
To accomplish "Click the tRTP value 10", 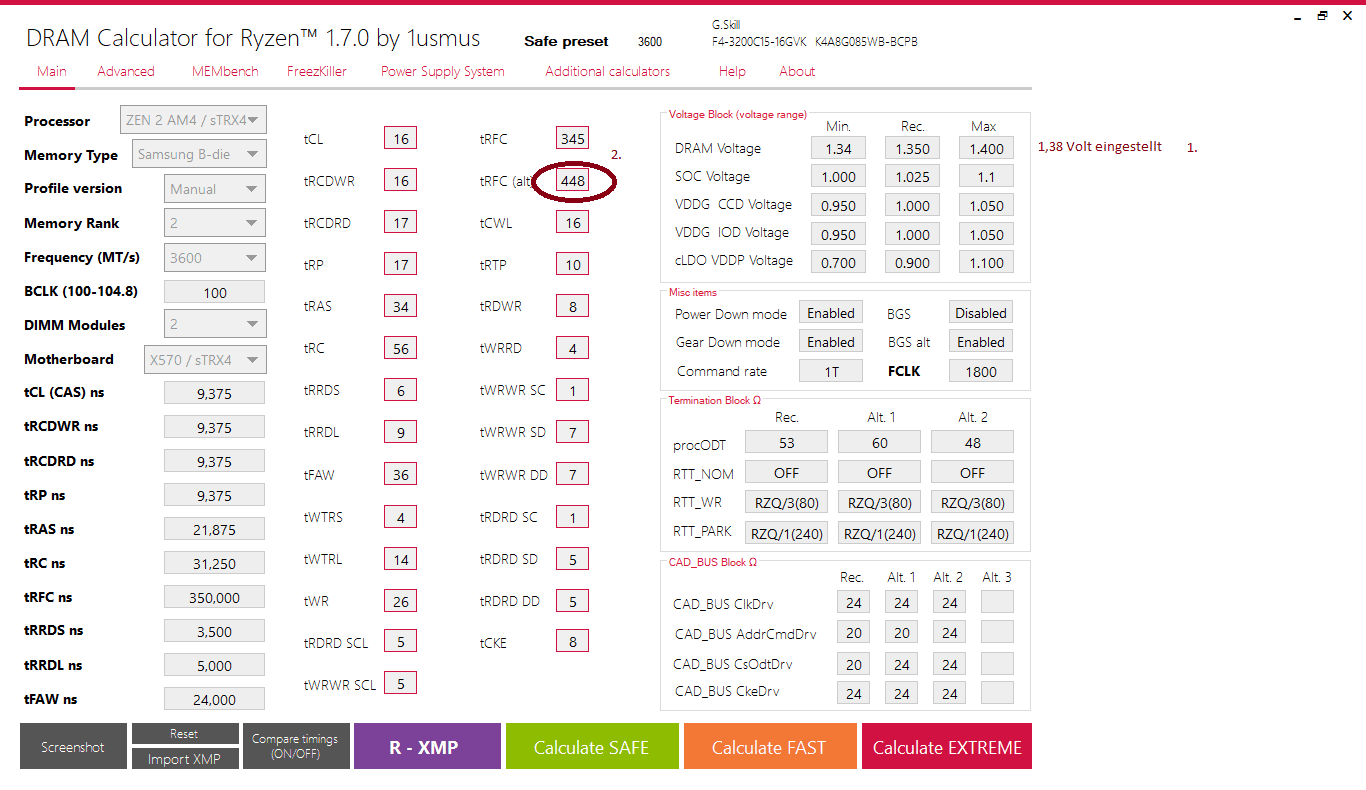I will 572,264.
